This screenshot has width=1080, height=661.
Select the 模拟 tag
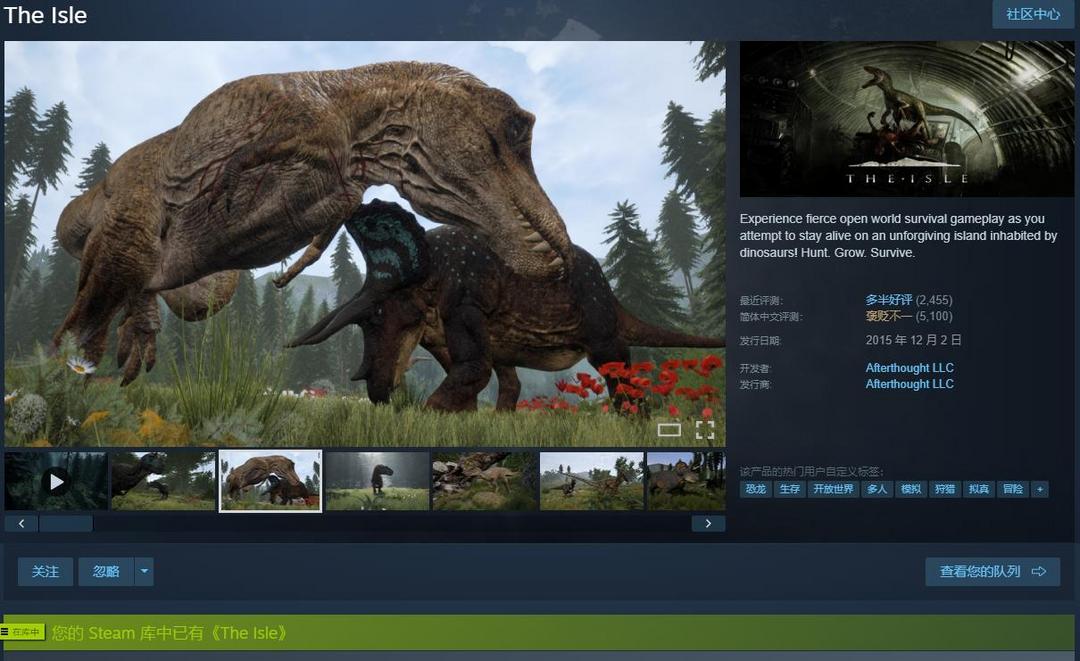click(911, 489)
